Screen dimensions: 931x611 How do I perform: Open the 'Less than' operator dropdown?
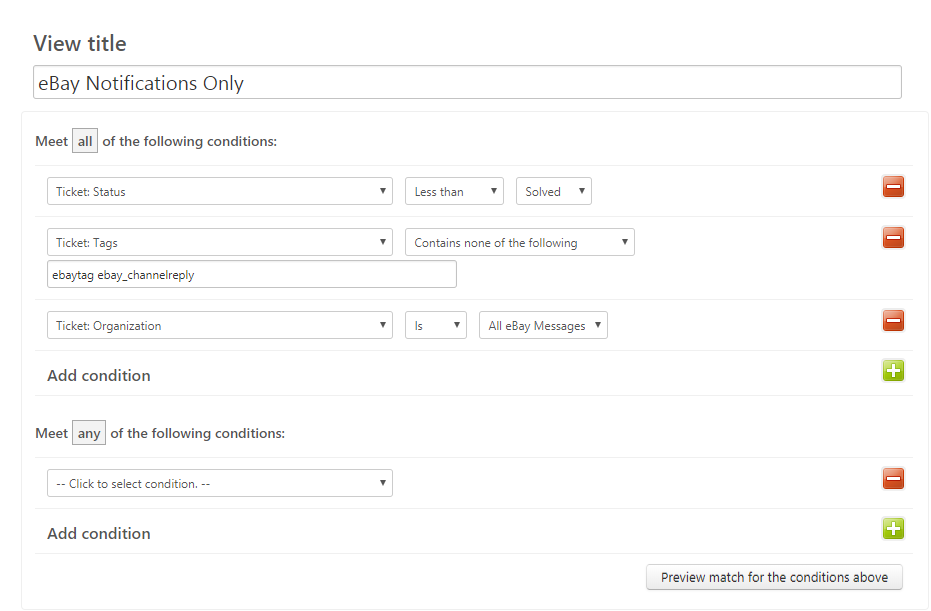pos(454,191)
